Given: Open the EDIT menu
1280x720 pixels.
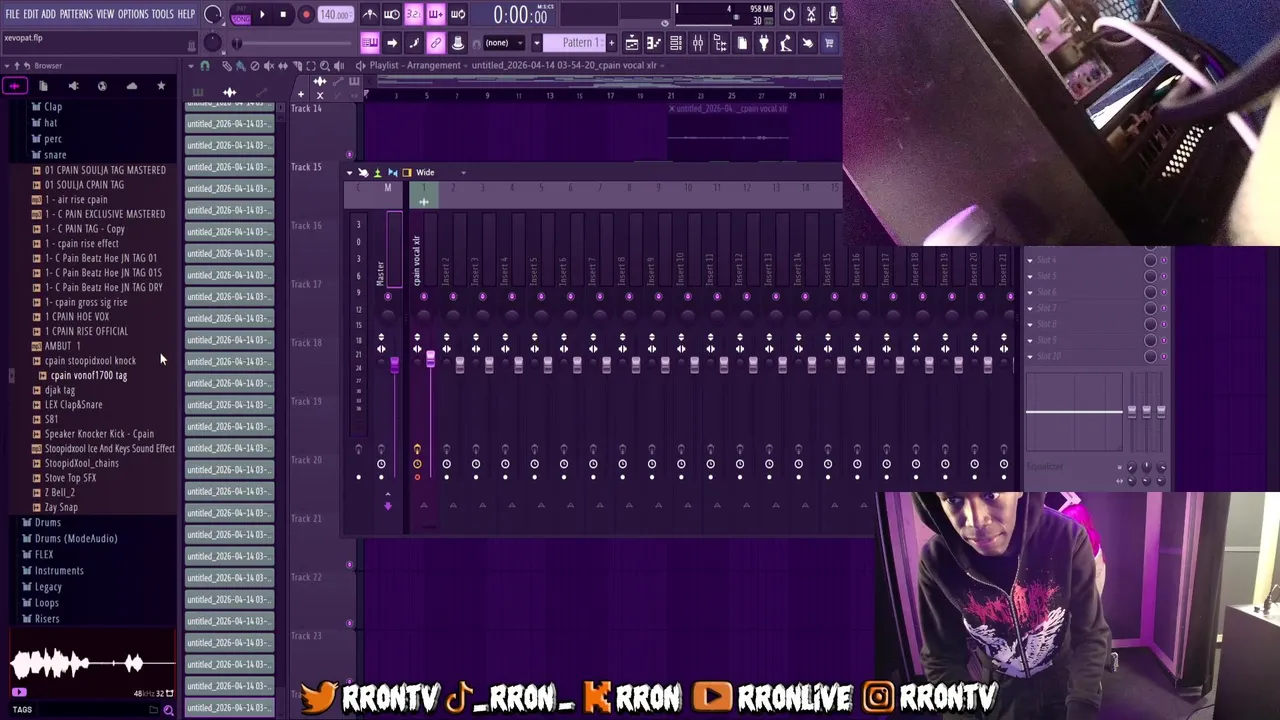Looking at the screenshot, I should (31, 14).
